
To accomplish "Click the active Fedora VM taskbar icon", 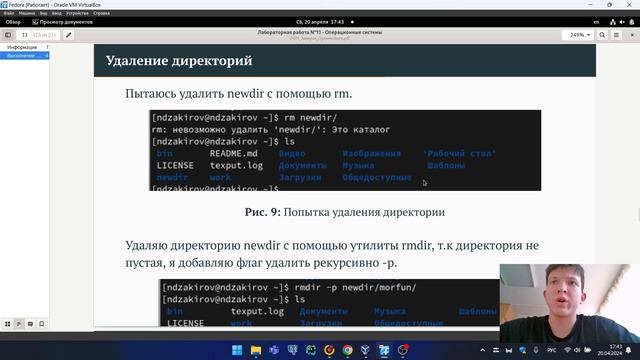I will coord(384,350).
